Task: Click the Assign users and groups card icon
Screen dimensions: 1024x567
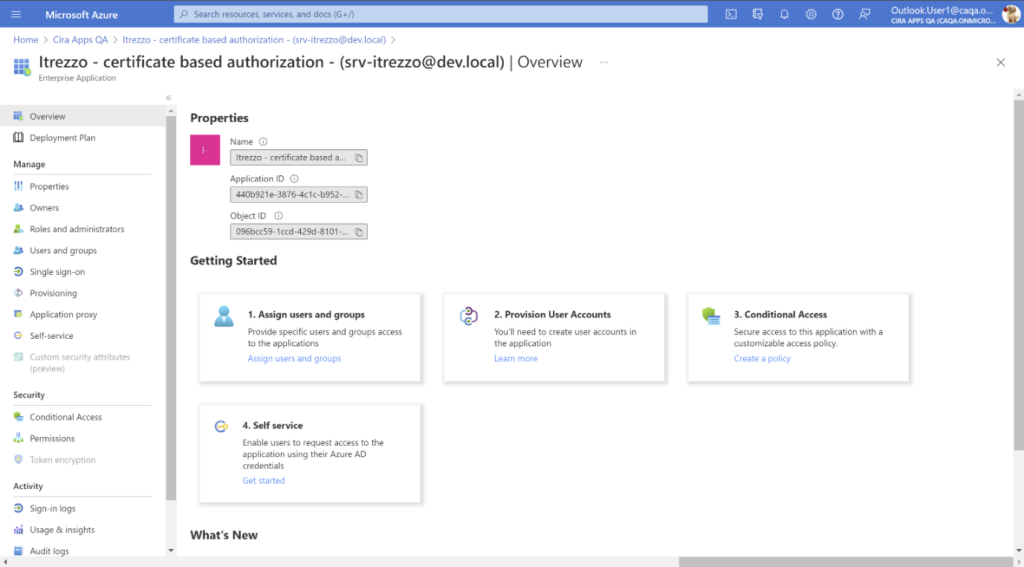Action: [x=224, y=317]
